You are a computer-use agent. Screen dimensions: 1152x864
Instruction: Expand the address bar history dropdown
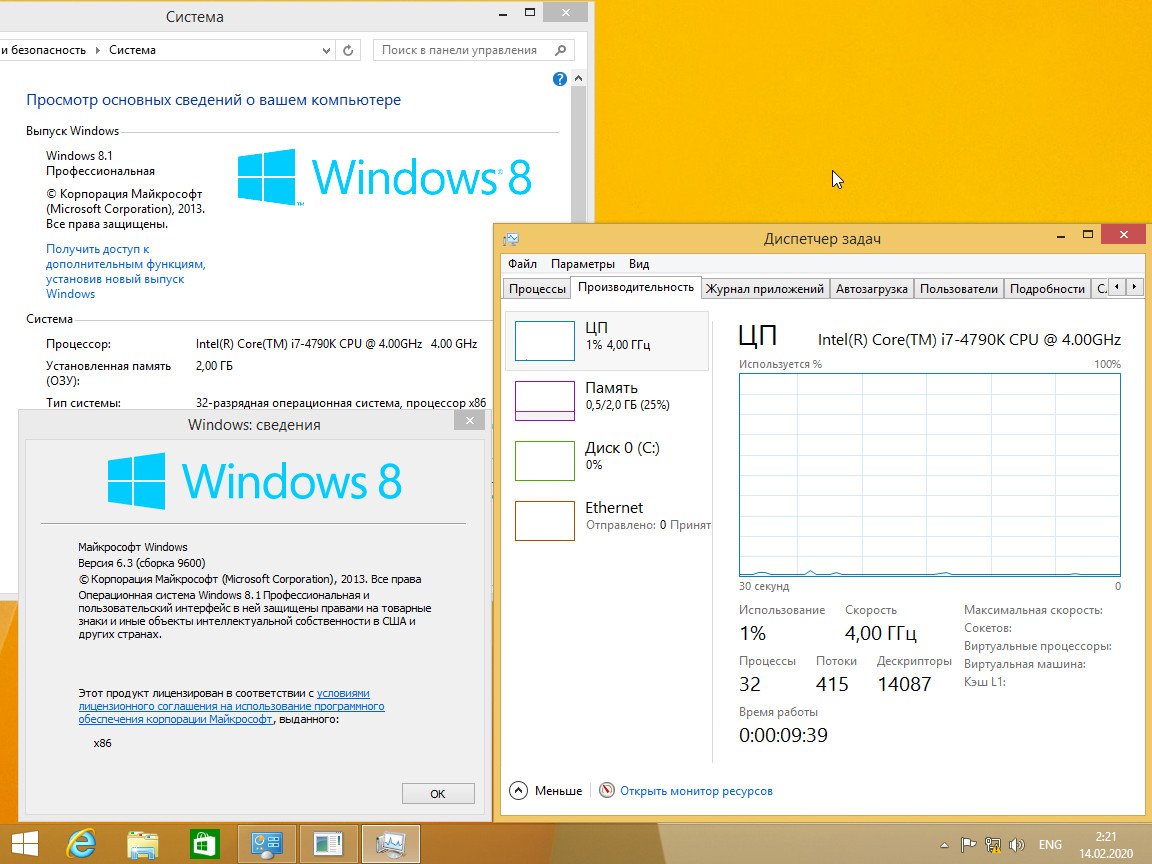327,50
